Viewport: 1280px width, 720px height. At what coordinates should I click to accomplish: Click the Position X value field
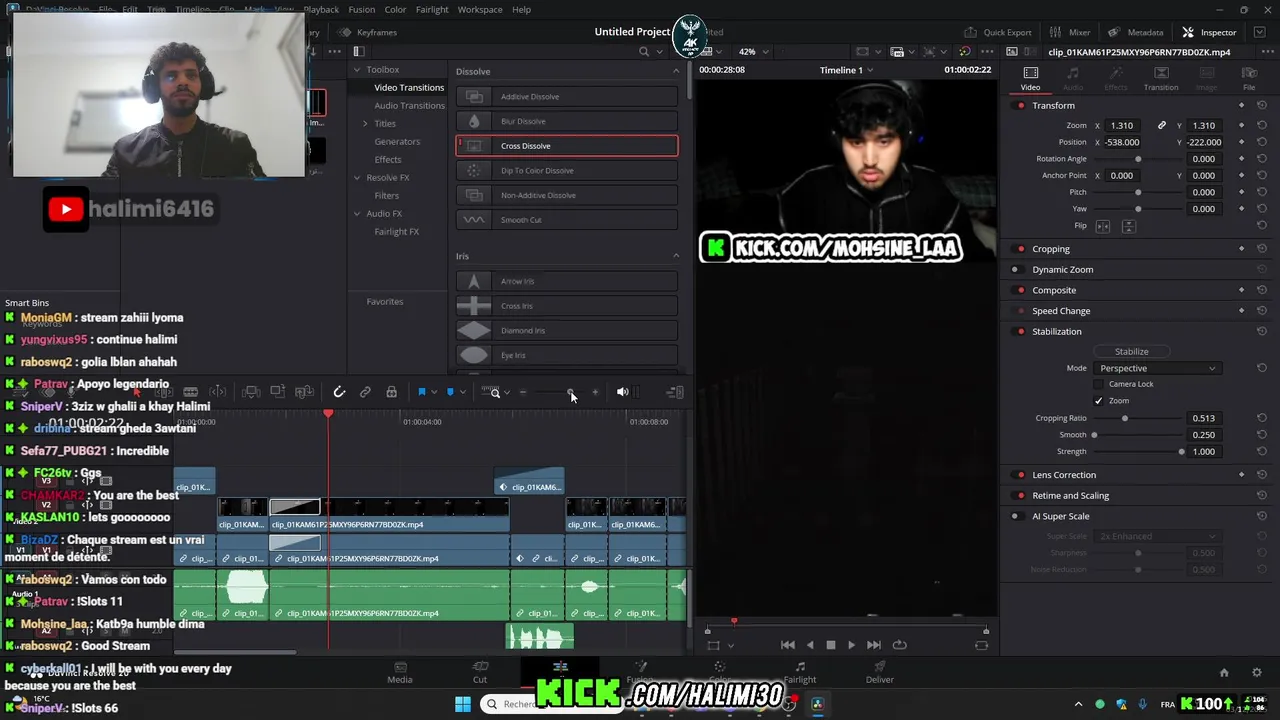pyautogui.click(x=1123, y=142)
